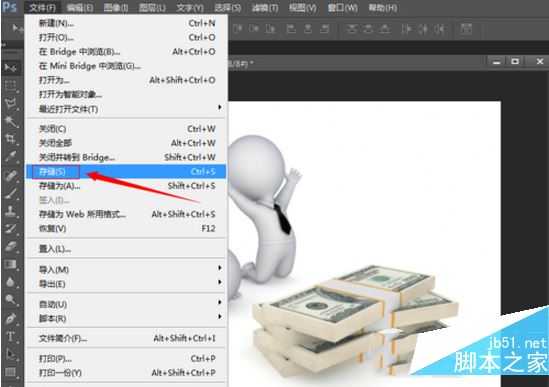Choose 打开(O)... from File menu
The image size is (549, 387).
[126, 37]
